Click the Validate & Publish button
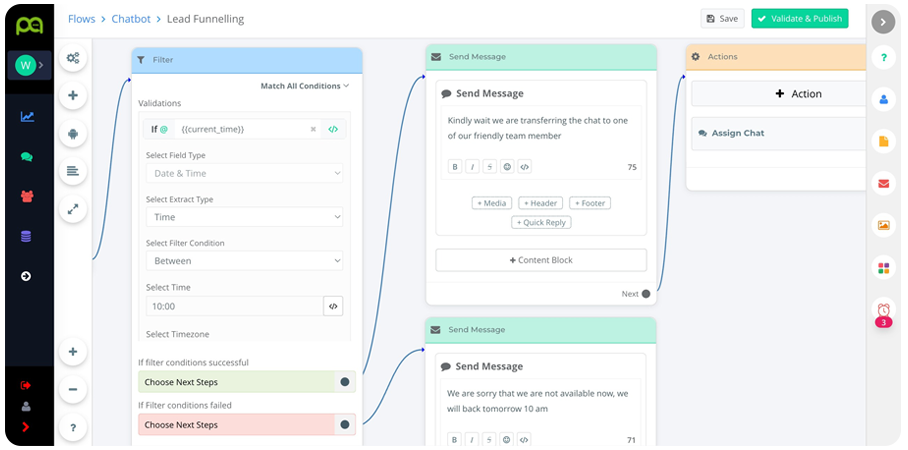Screen dimensions: 908x450 799,19
